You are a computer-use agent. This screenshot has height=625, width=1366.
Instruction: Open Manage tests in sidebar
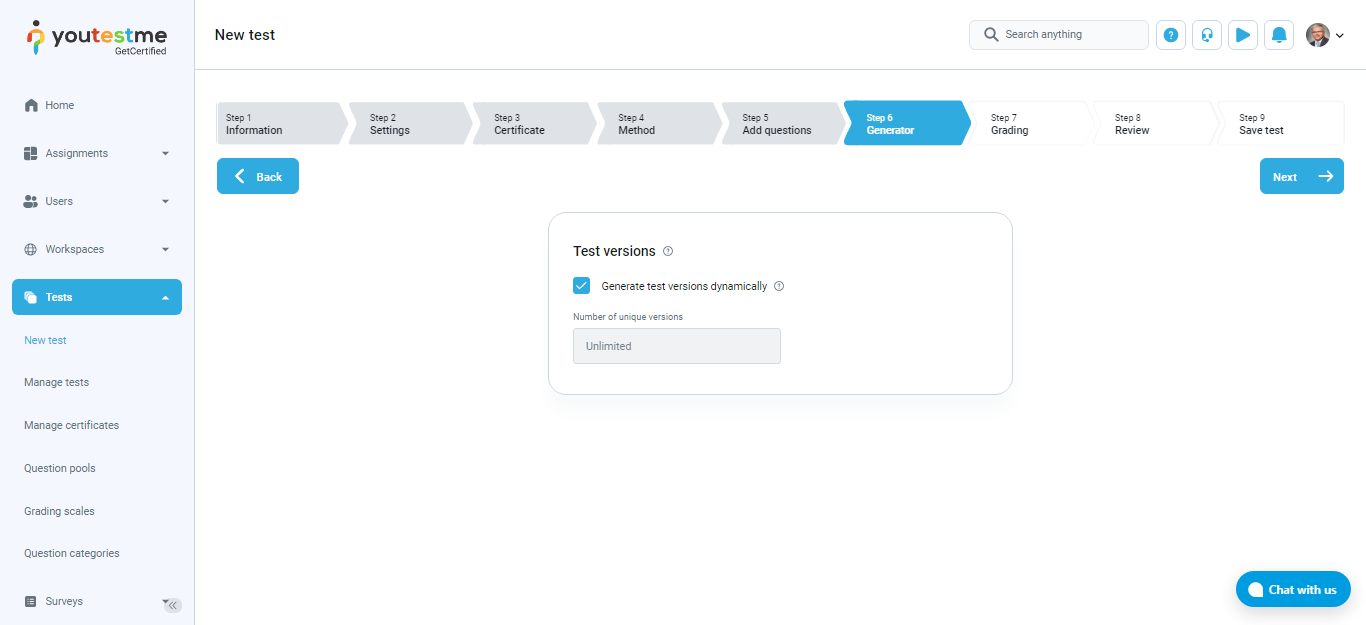tap(56, 382)
